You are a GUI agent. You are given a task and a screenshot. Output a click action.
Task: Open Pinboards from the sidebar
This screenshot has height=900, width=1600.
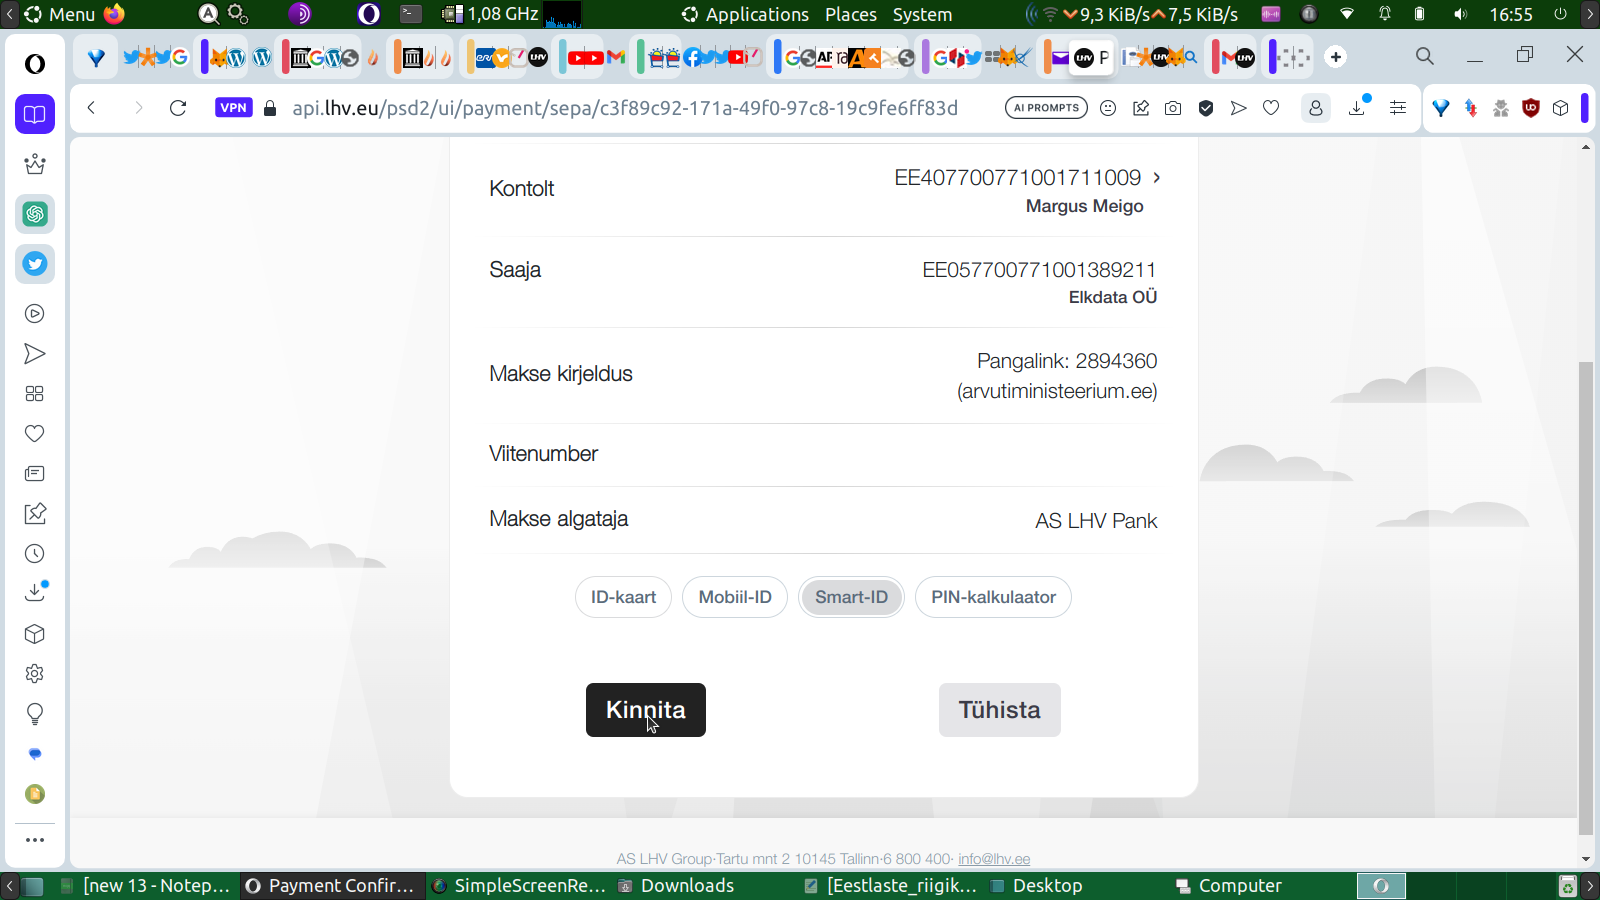[35, 514]
